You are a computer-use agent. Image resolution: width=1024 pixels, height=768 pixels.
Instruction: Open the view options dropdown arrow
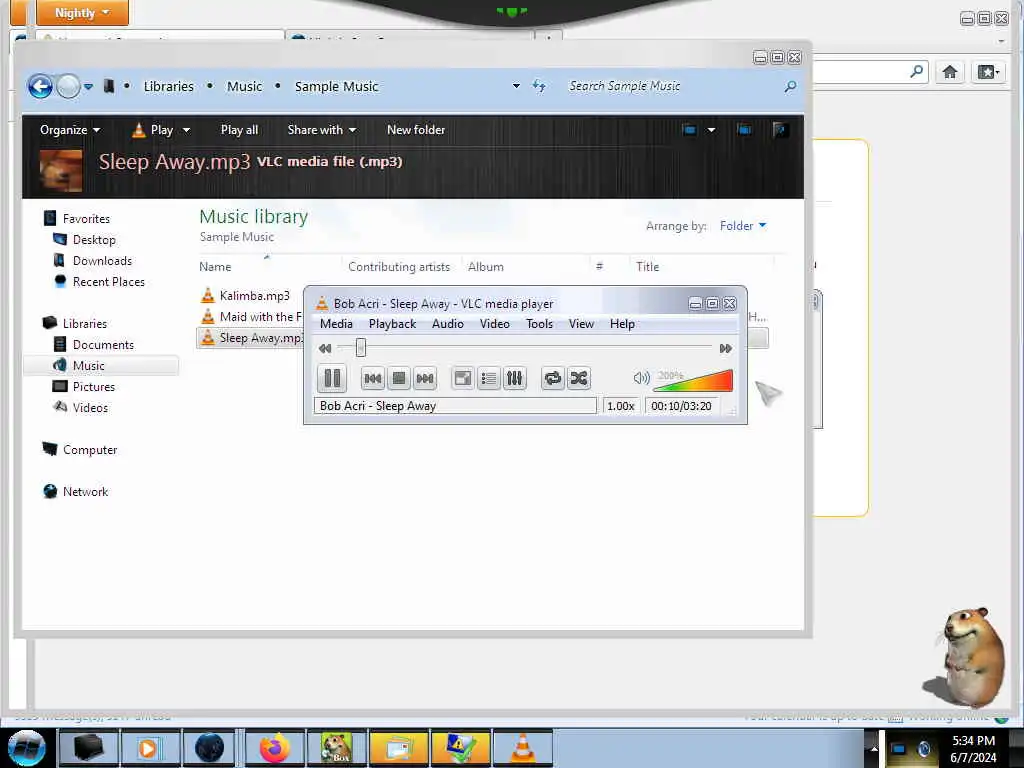point(711,130)
